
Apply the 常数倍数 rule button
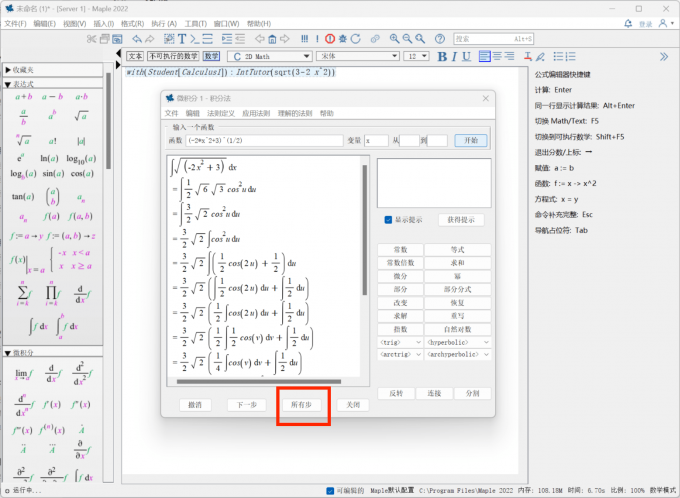click(x=400, y=263)
